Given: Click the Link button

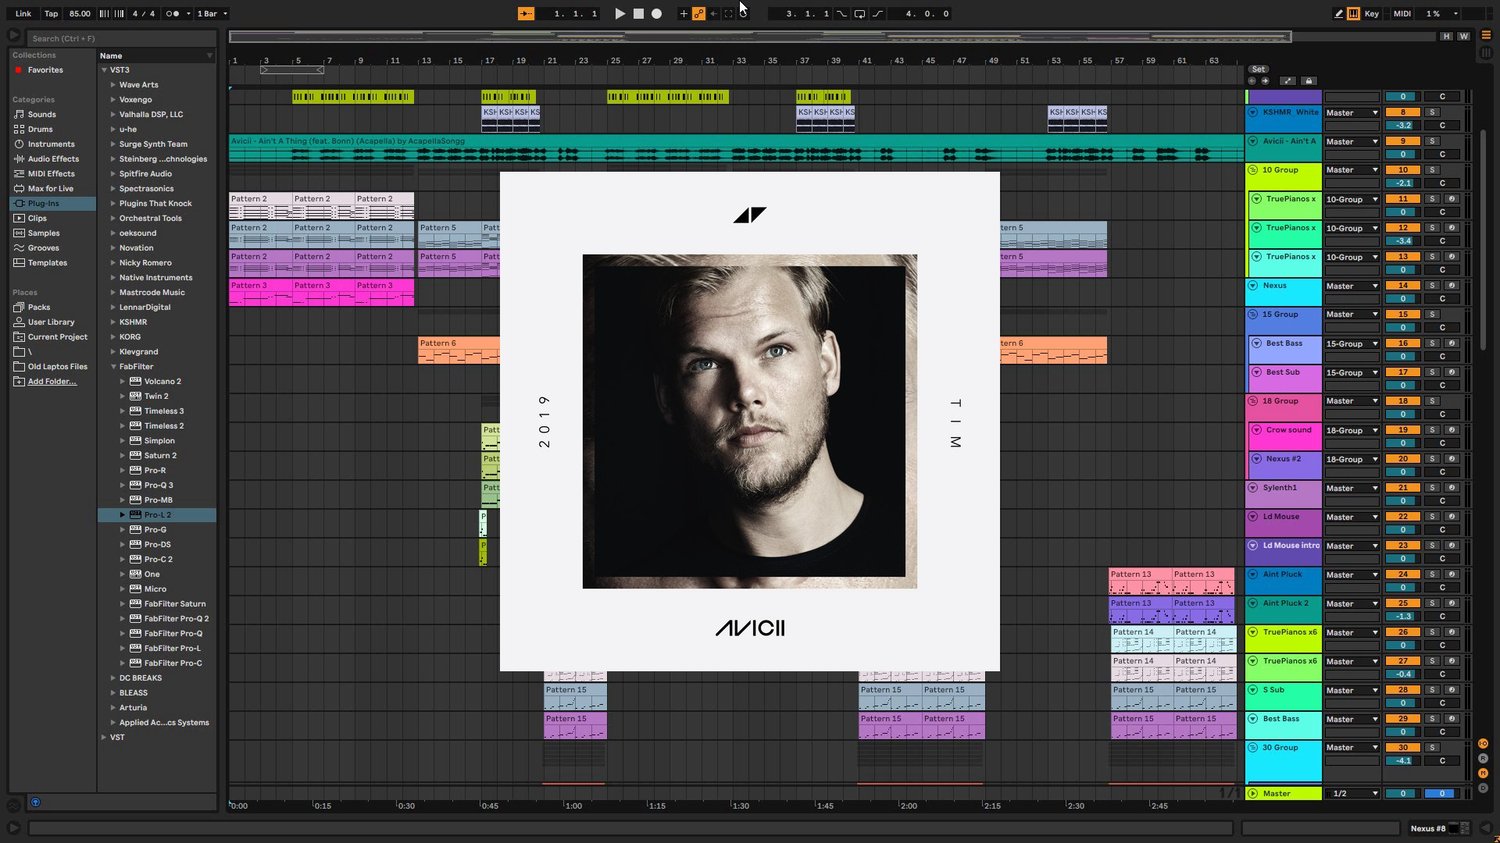Looking at the screenshot, I should [x=23, y=14].
